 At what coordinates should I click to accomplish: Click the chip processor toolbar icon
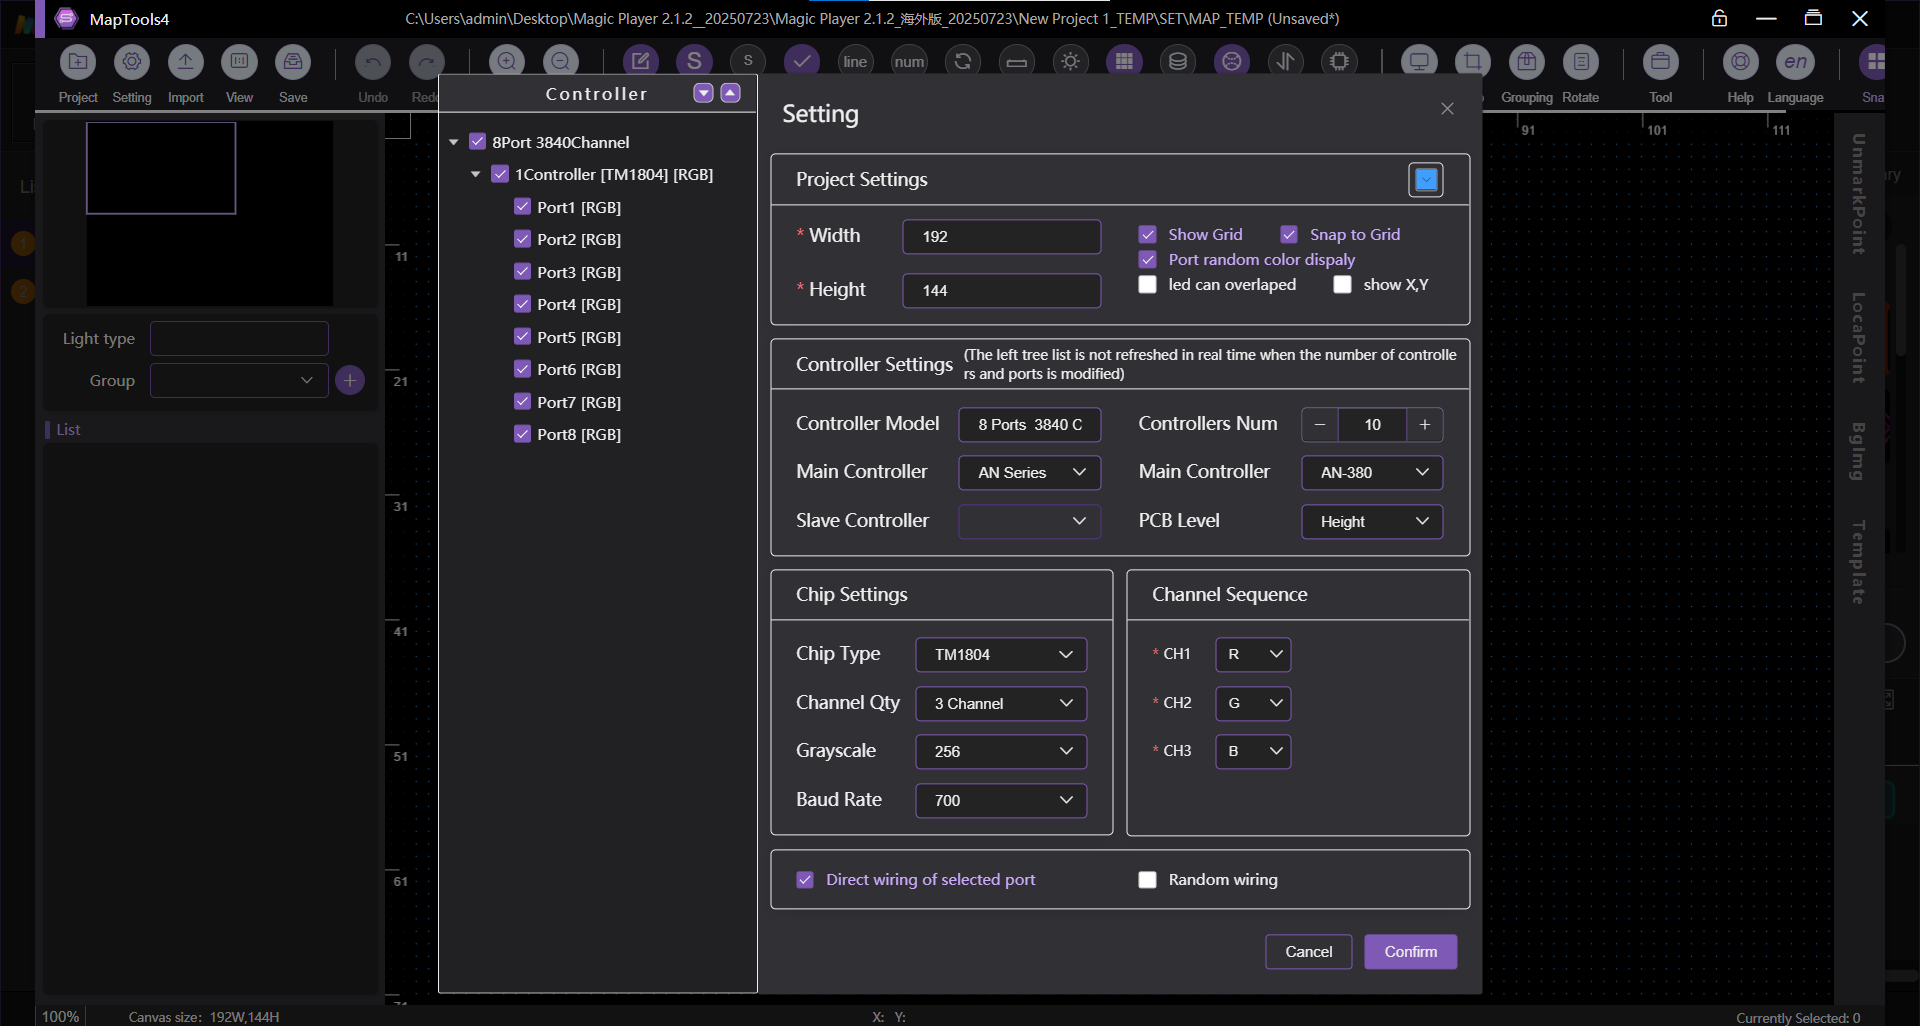(x=1339, y=61)
